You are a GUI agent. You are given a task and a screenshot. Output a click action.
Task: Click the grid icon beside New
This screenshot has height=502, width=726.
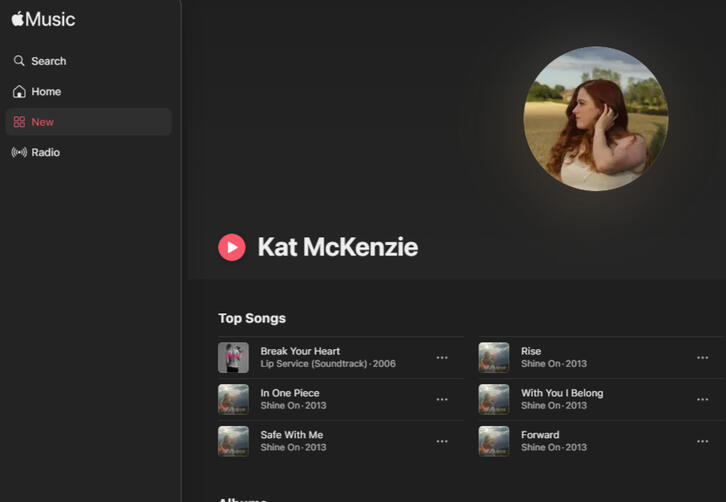(x=19, y=122)
